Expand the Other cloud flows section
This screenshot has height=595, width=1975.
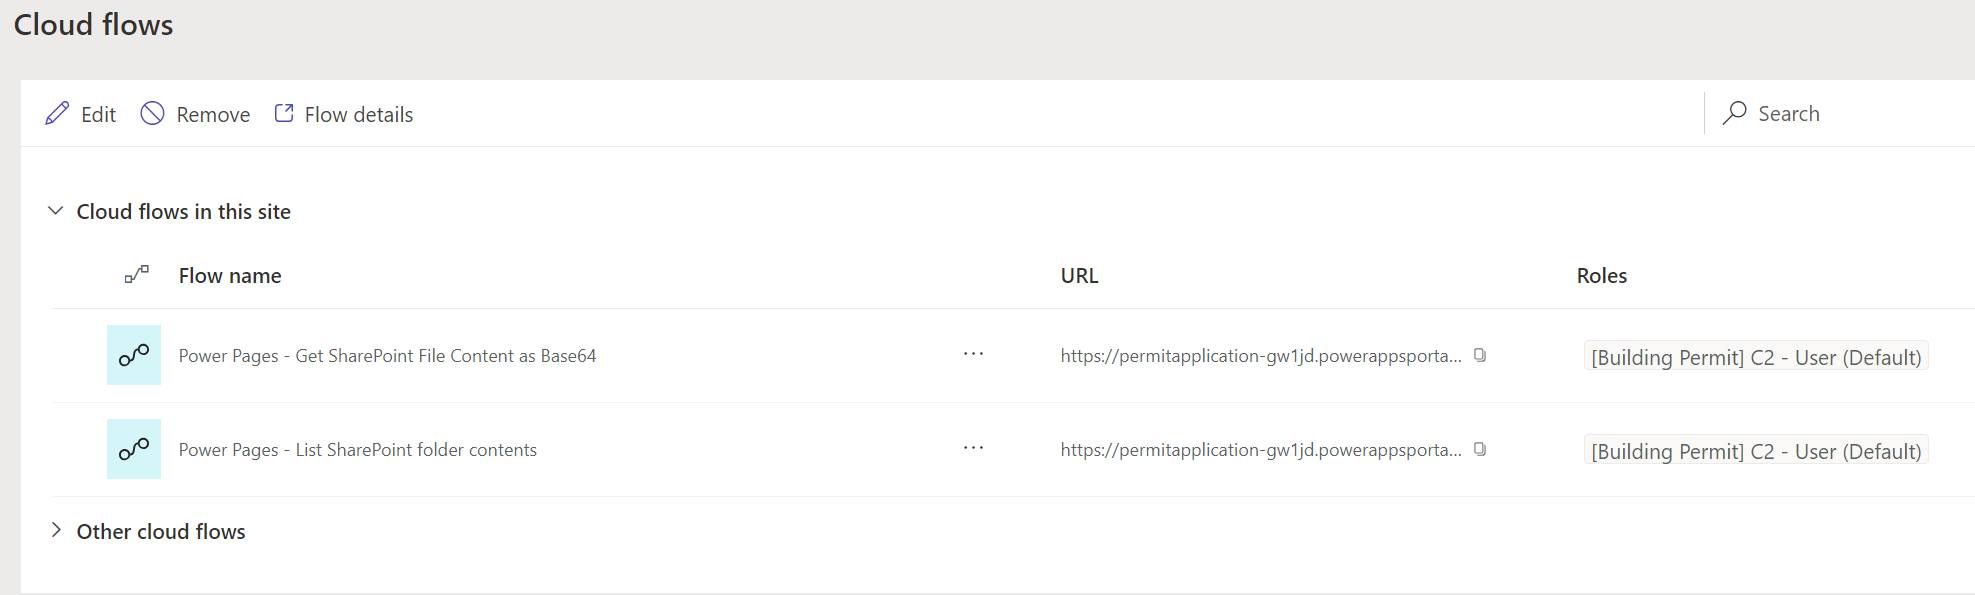[x=55, y=531]
